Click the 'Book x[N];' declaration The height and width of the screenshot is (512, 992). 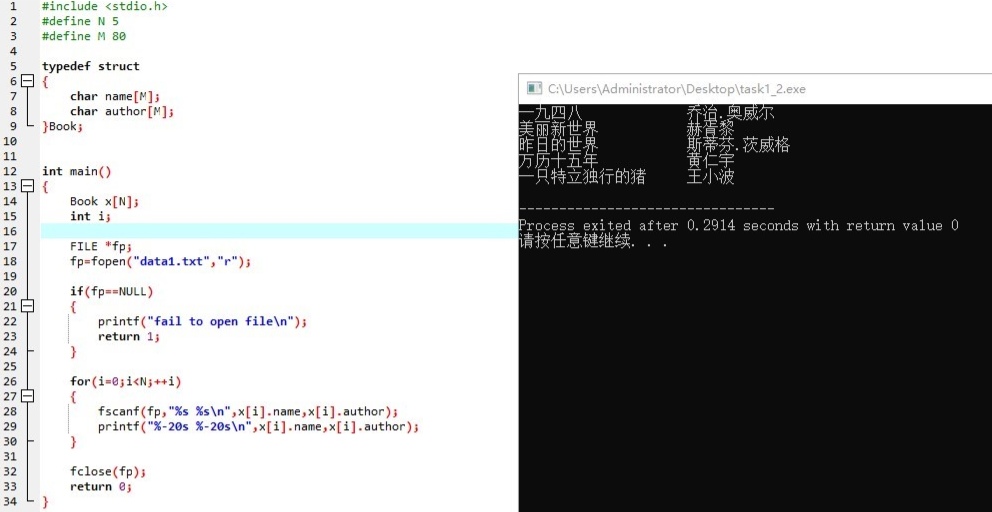[x=104, y=201]
